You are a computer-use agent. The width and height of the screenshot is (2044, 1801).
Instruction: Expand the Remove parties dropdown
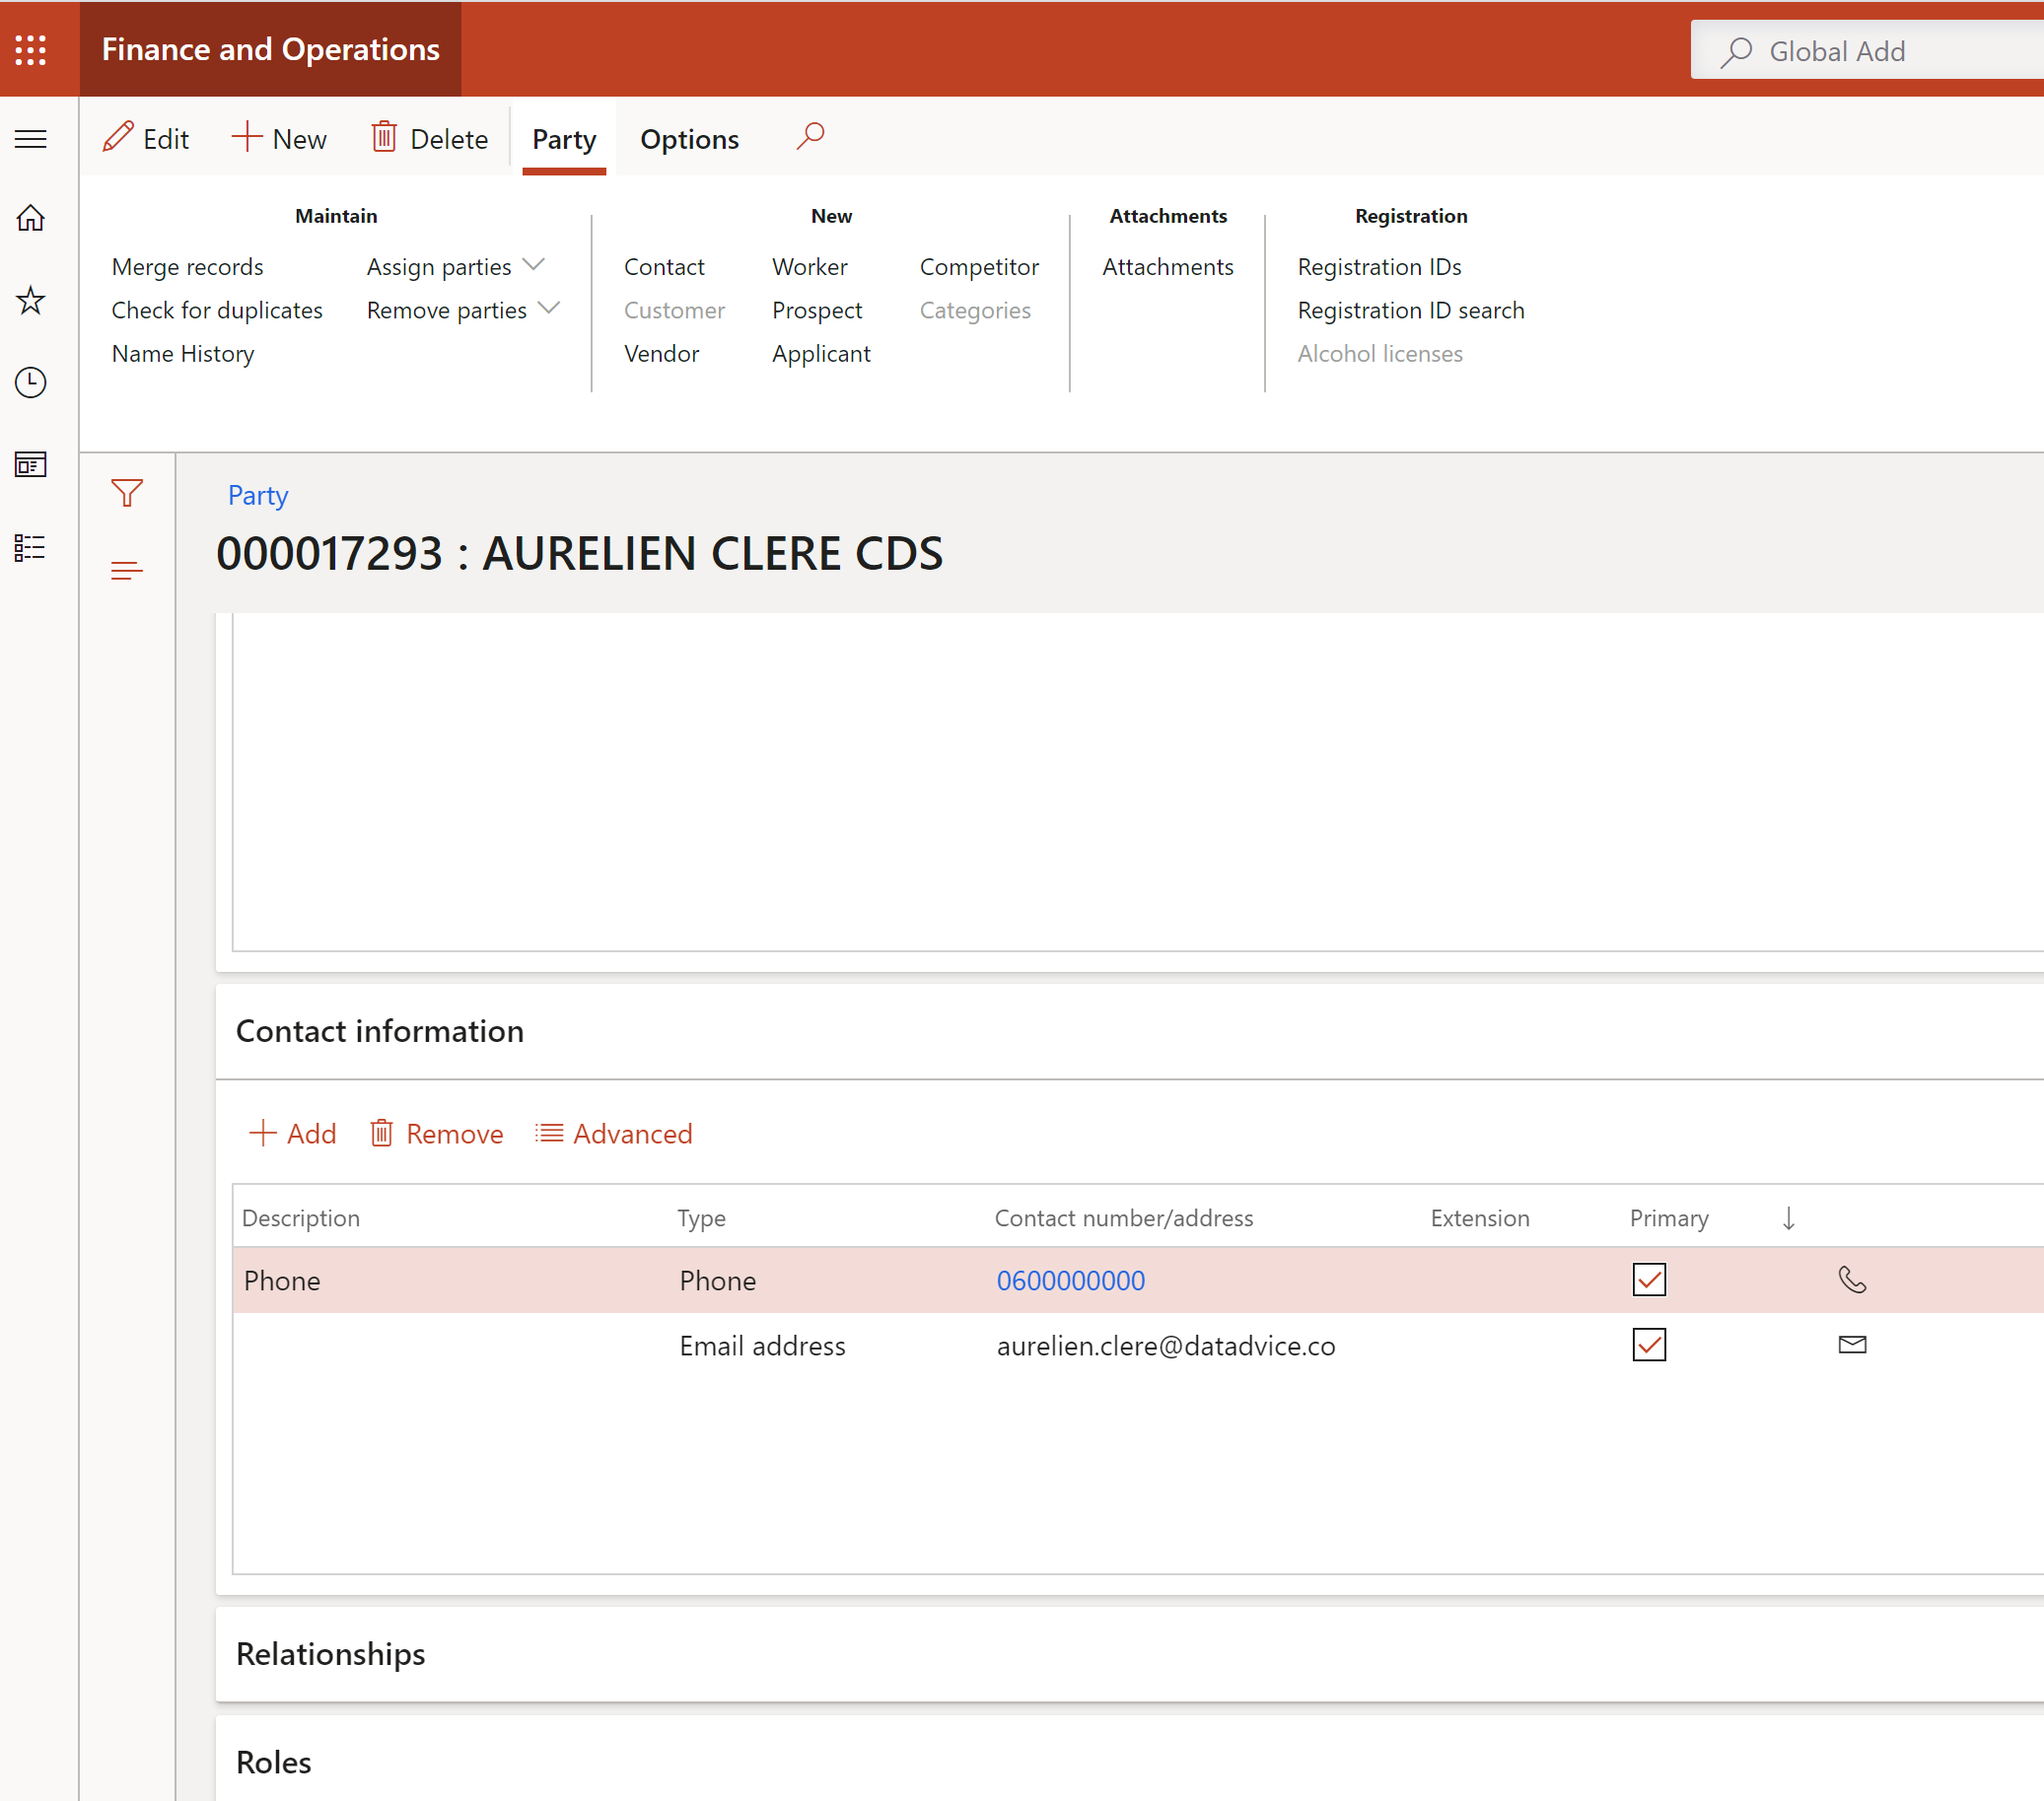point(462,310)
